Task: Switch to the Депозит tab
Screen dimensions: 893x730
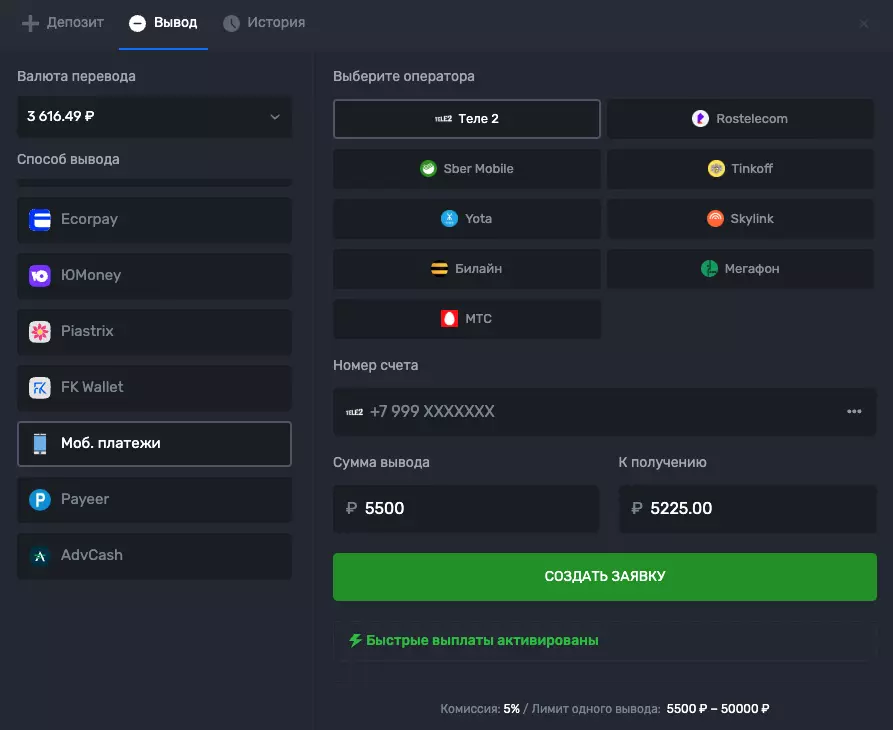Action: point(61,22)
